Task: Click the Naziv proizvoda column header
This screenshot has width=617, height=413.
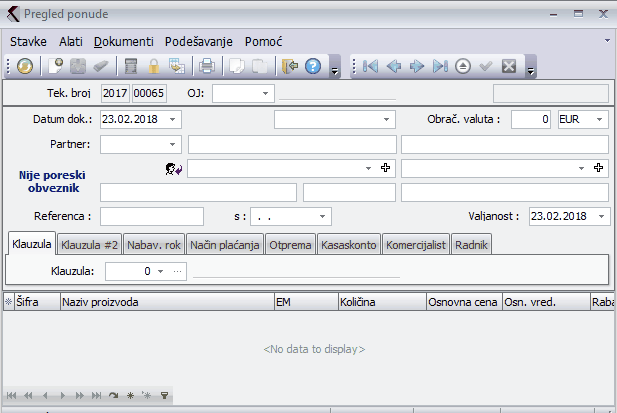Action: (x=165, y=301)
